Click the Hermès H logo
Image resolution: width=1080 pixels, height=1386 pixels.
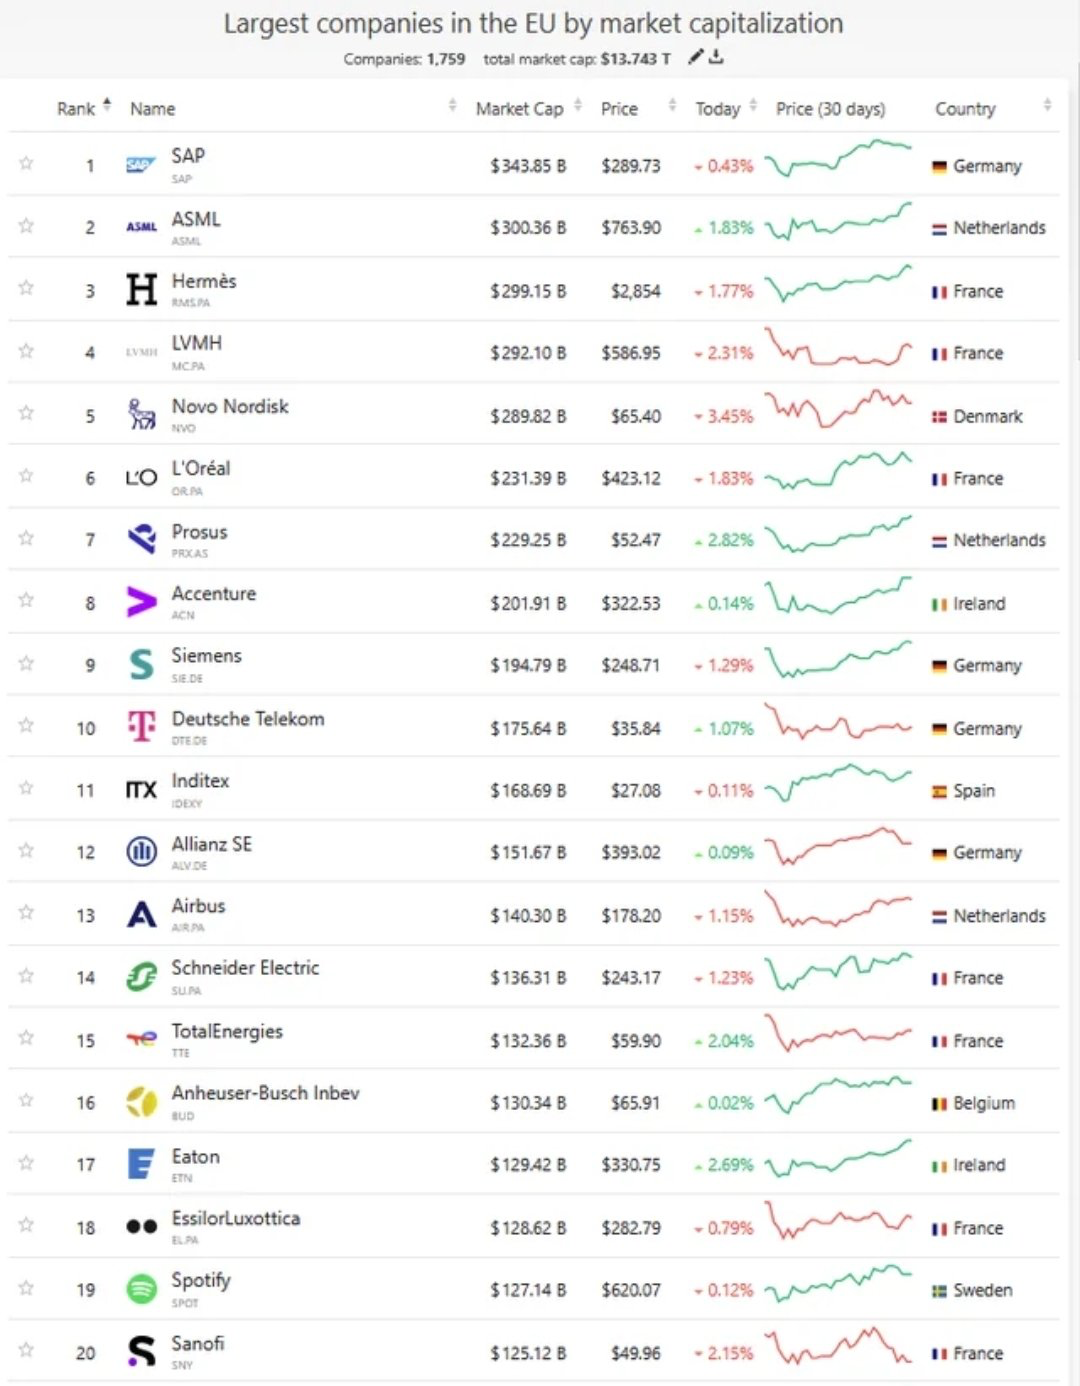point(141,290)
